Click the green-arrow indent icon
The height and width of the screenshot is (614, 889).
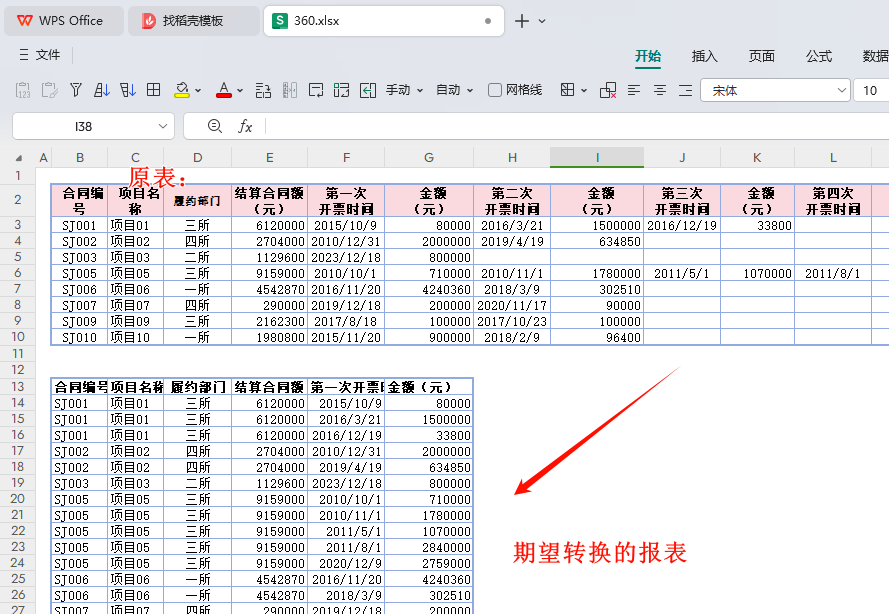tap(368, 90)
